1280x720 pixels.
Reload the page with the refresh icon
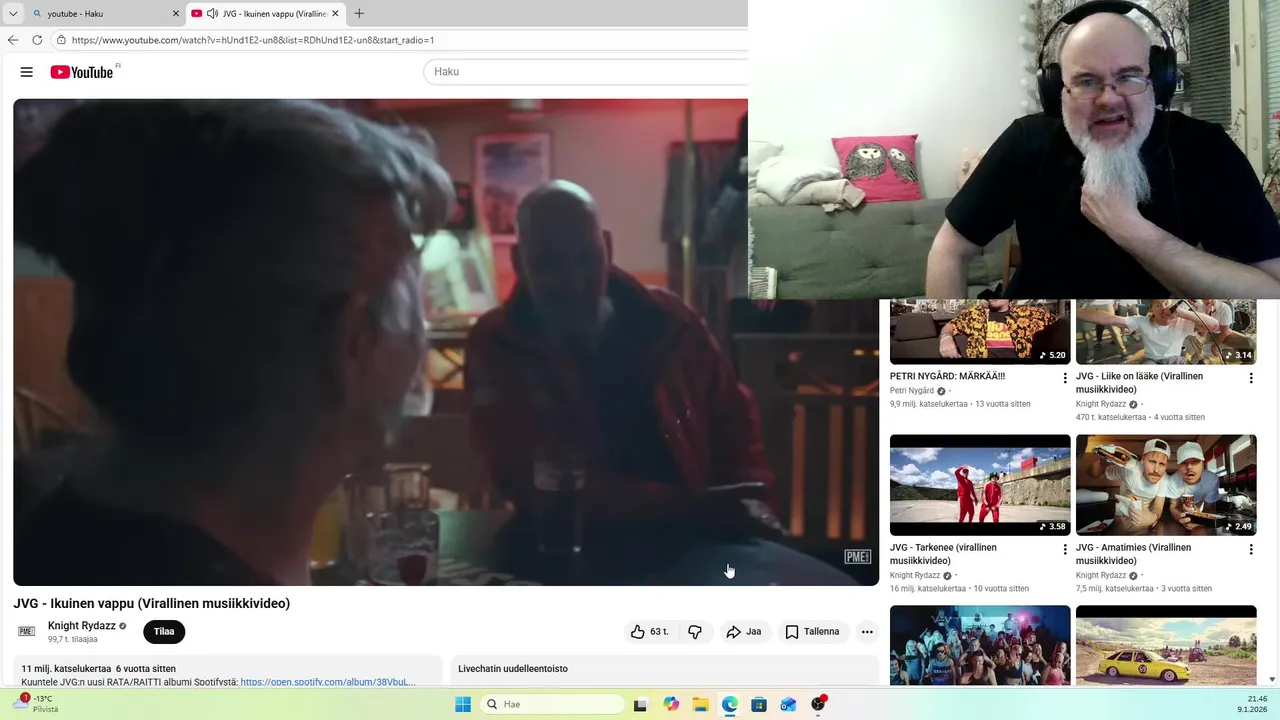(37, 40)
